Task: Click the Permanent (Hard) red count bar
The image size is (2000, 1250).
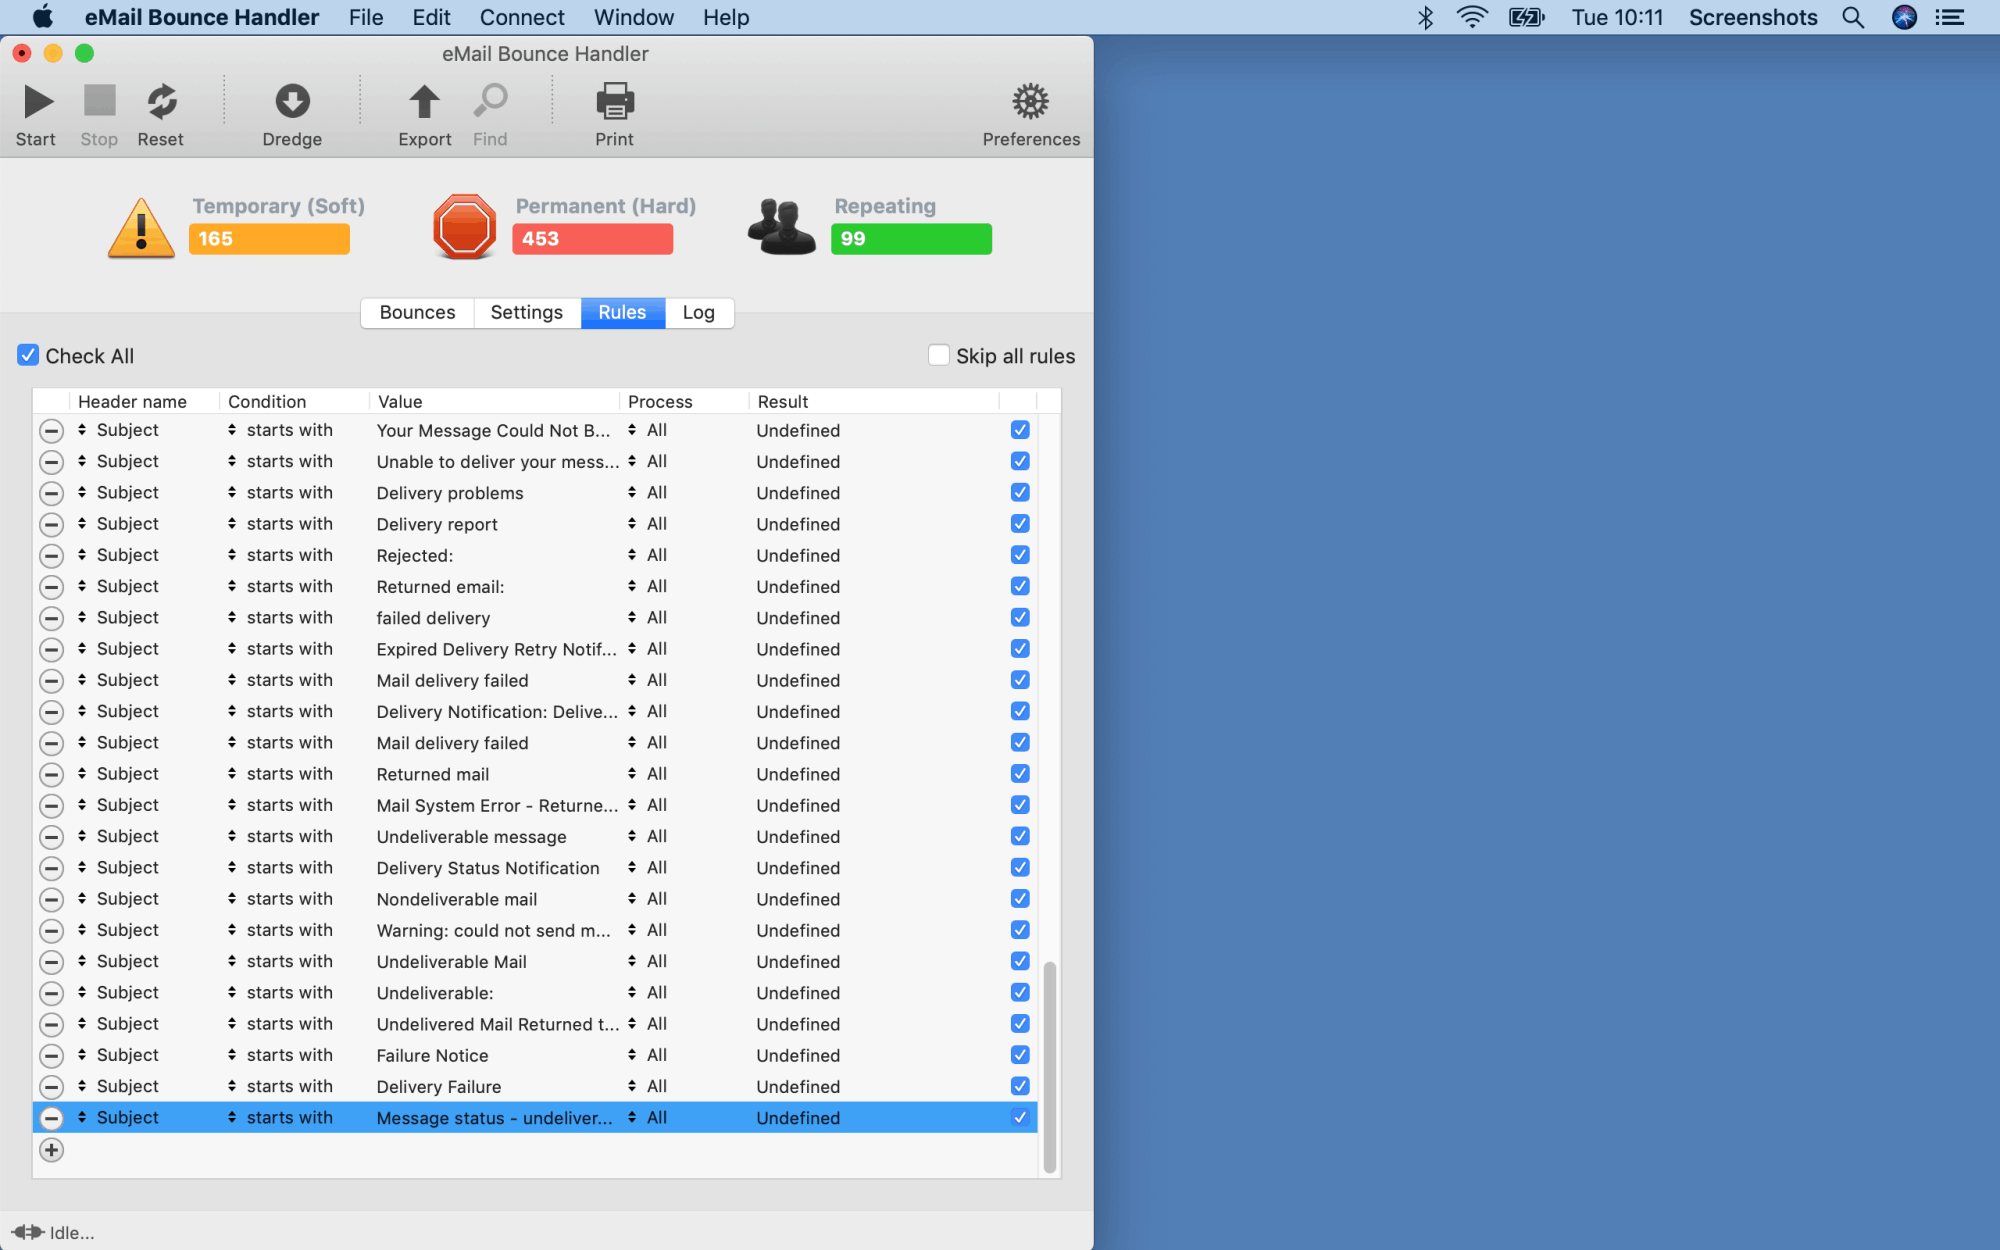Action: tap(592, 239)
